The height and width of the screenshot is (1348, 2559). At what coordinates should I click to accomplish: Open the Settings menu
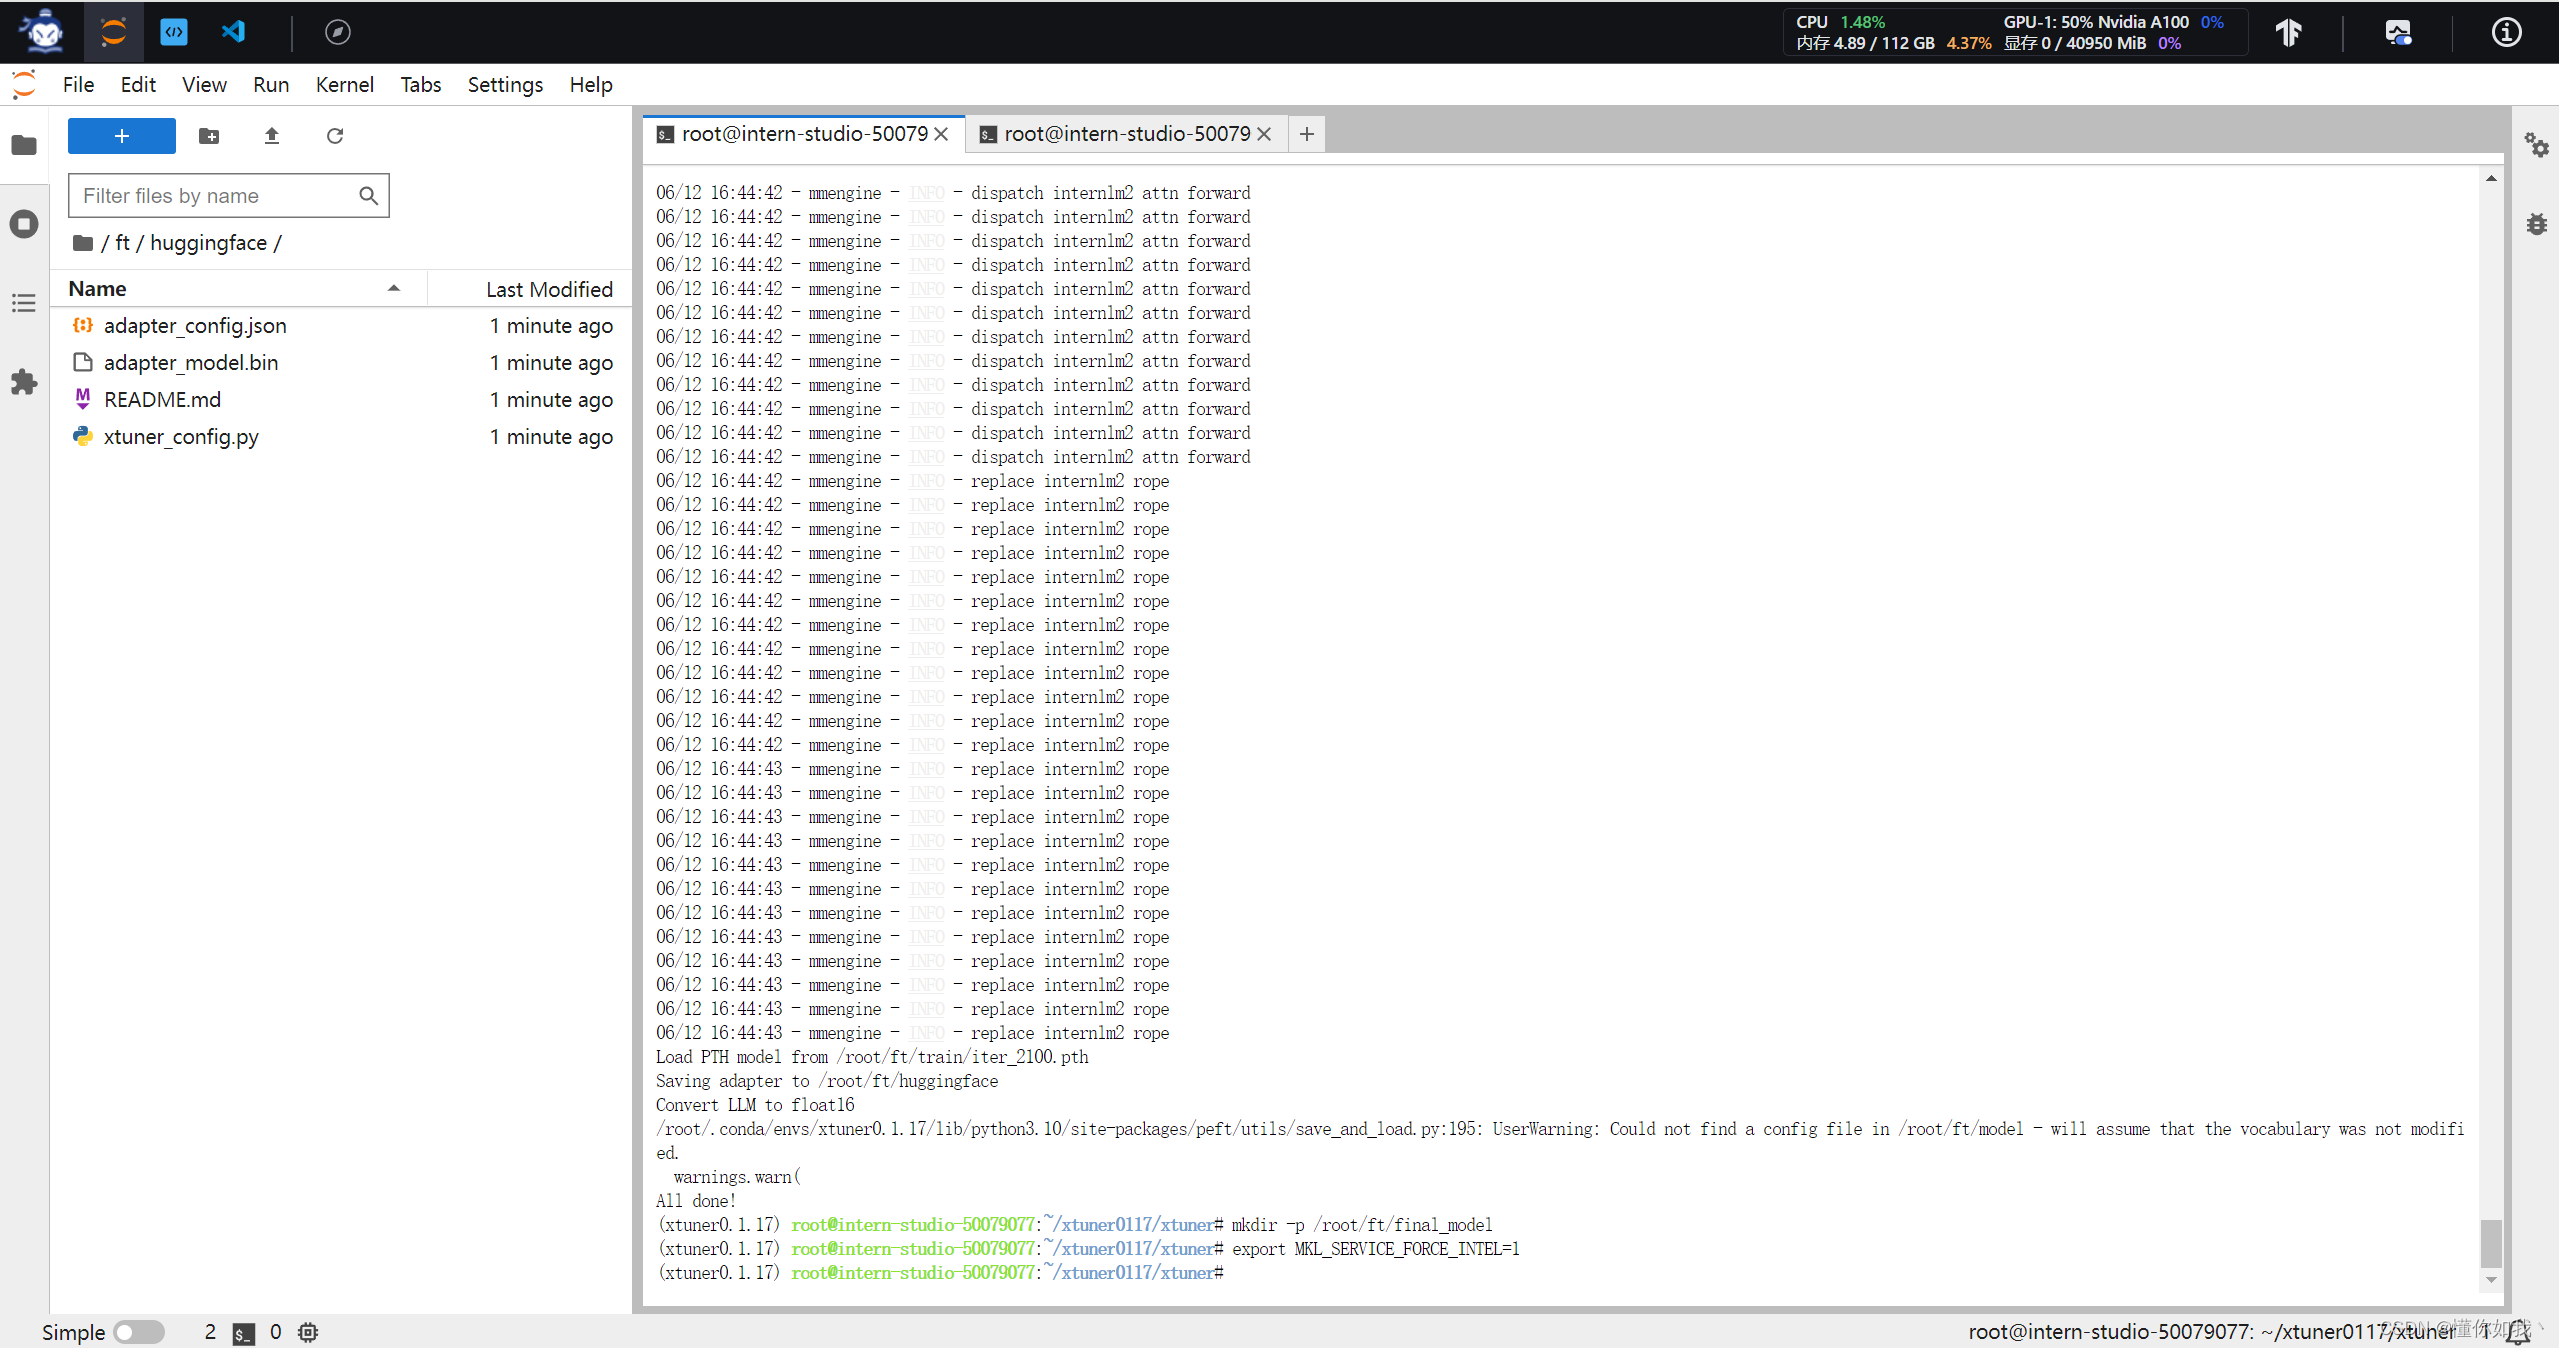point(505,85)
